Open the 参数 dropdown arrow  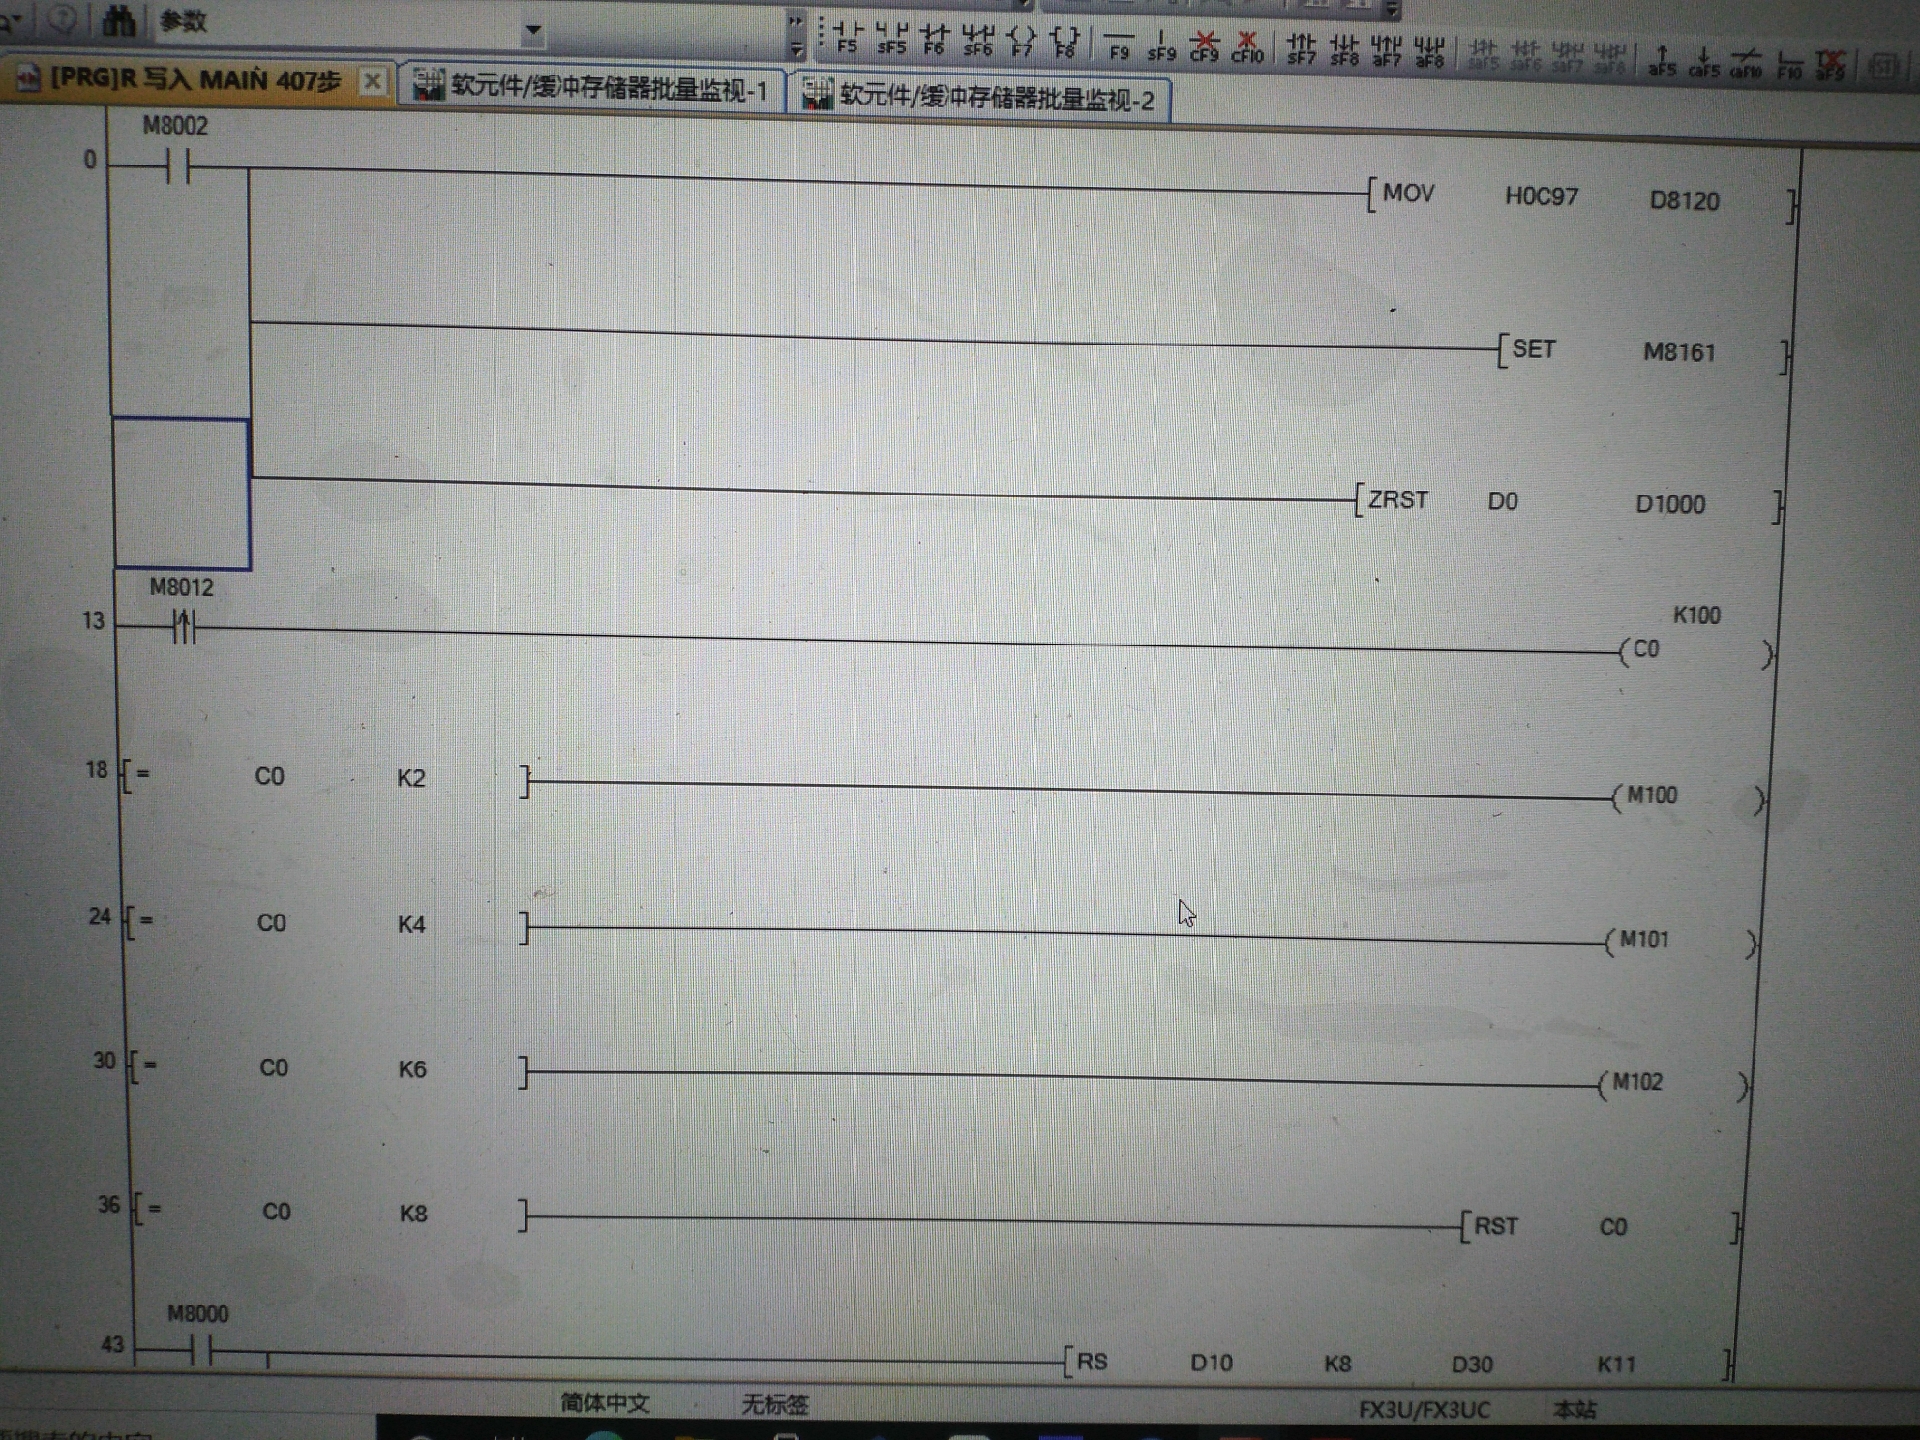(x=533, y=31)
